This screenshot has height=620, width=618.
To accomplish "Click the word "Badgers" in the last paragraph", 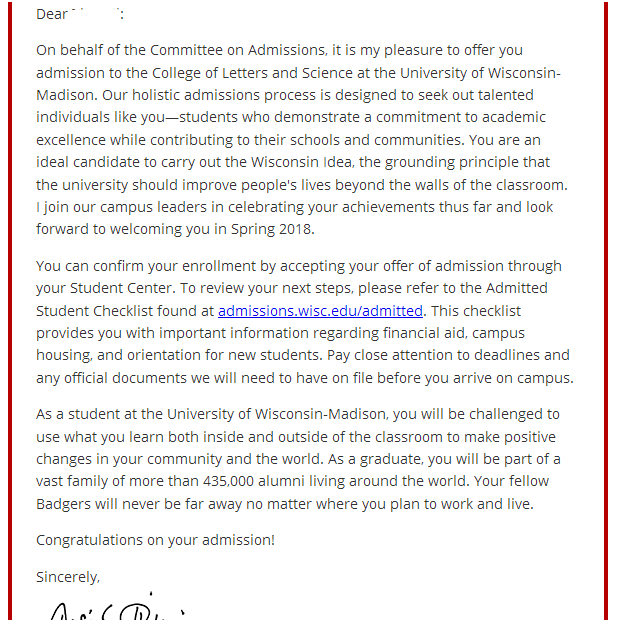I will 64,504.
